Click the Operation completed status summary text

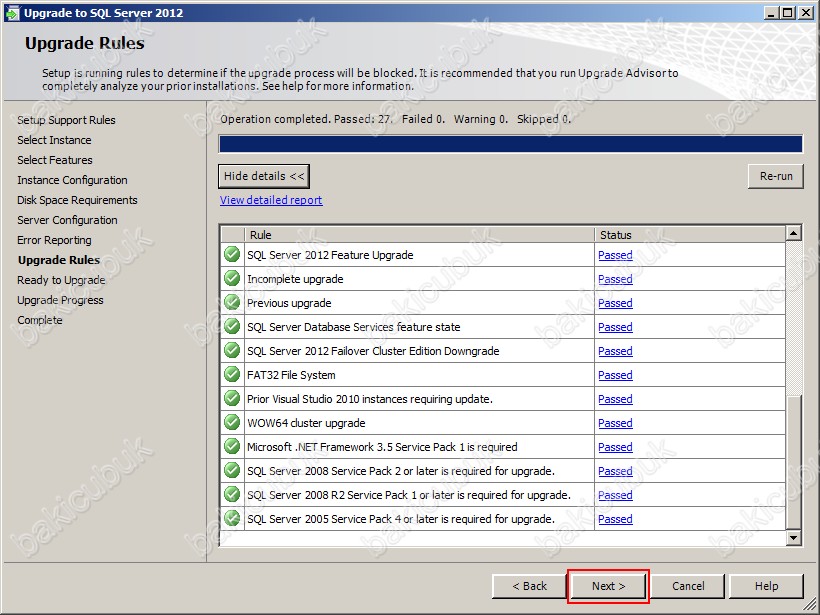coord(395,119)
